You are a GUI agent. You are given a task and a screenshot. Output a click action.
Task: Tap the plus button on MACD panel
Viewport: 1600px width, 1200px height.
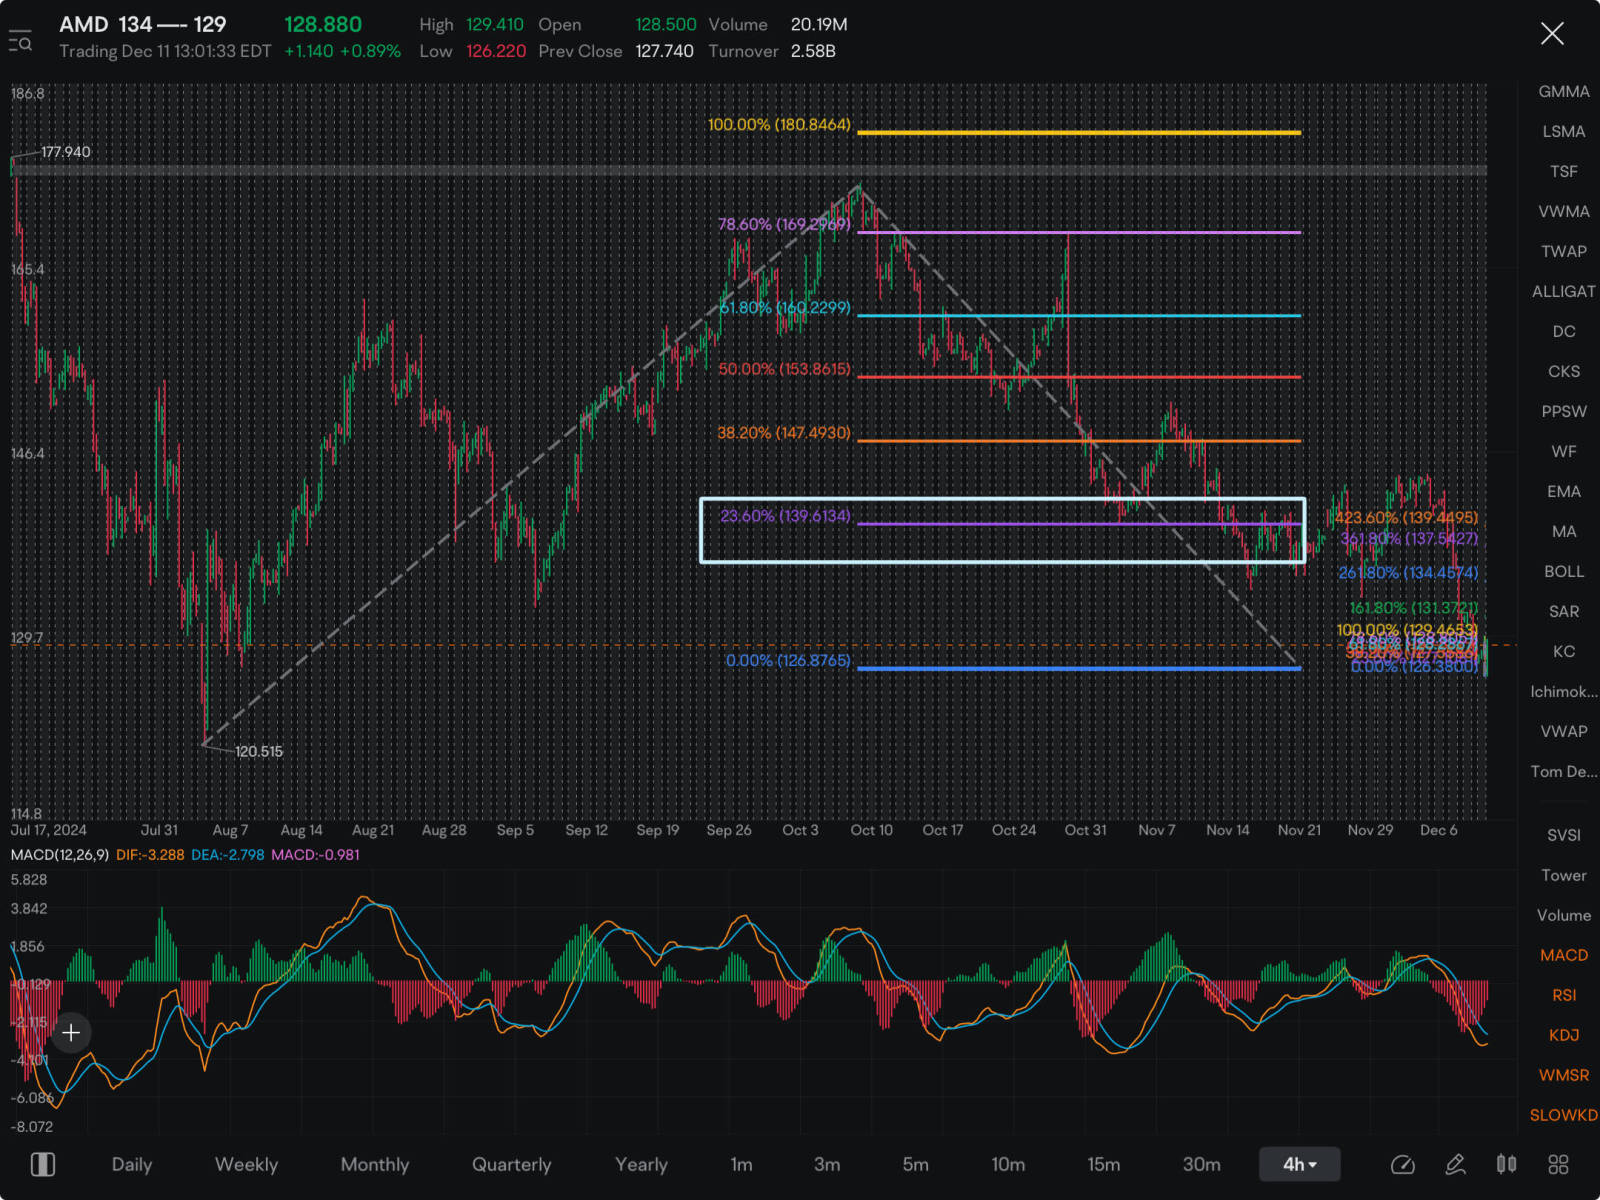coord(71,1032)
